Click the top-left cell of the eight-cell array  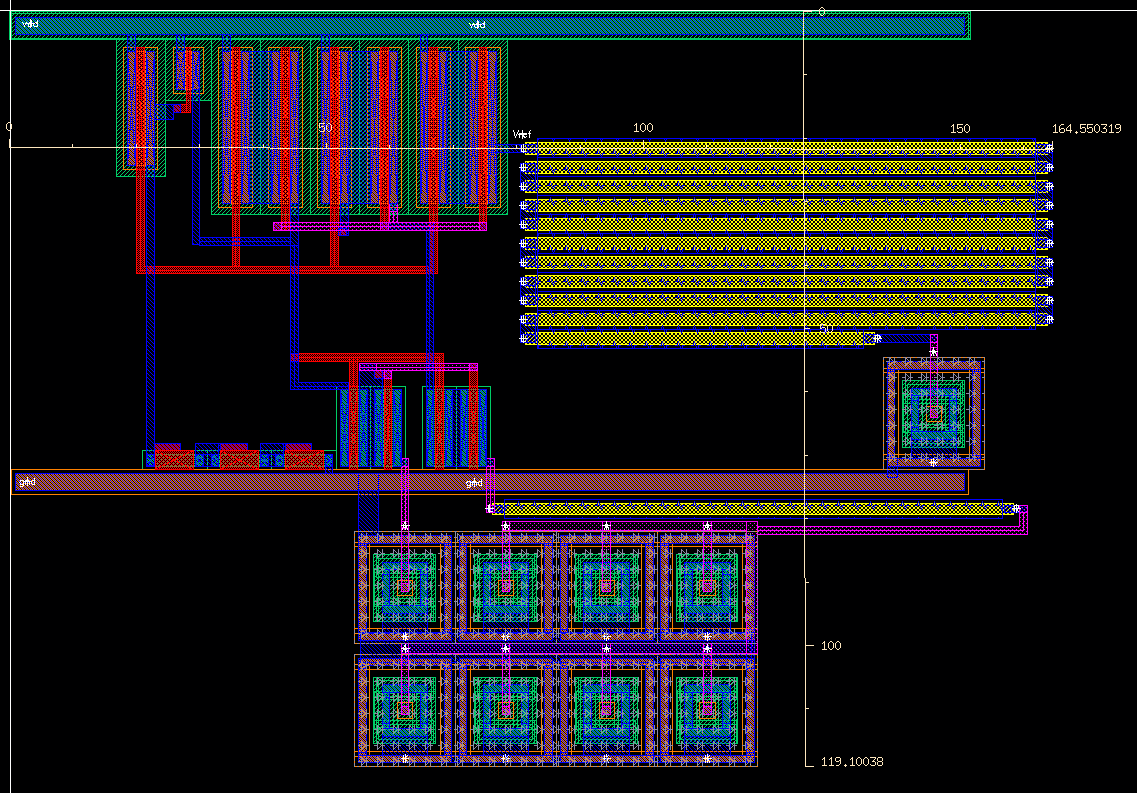pos(405,586)
